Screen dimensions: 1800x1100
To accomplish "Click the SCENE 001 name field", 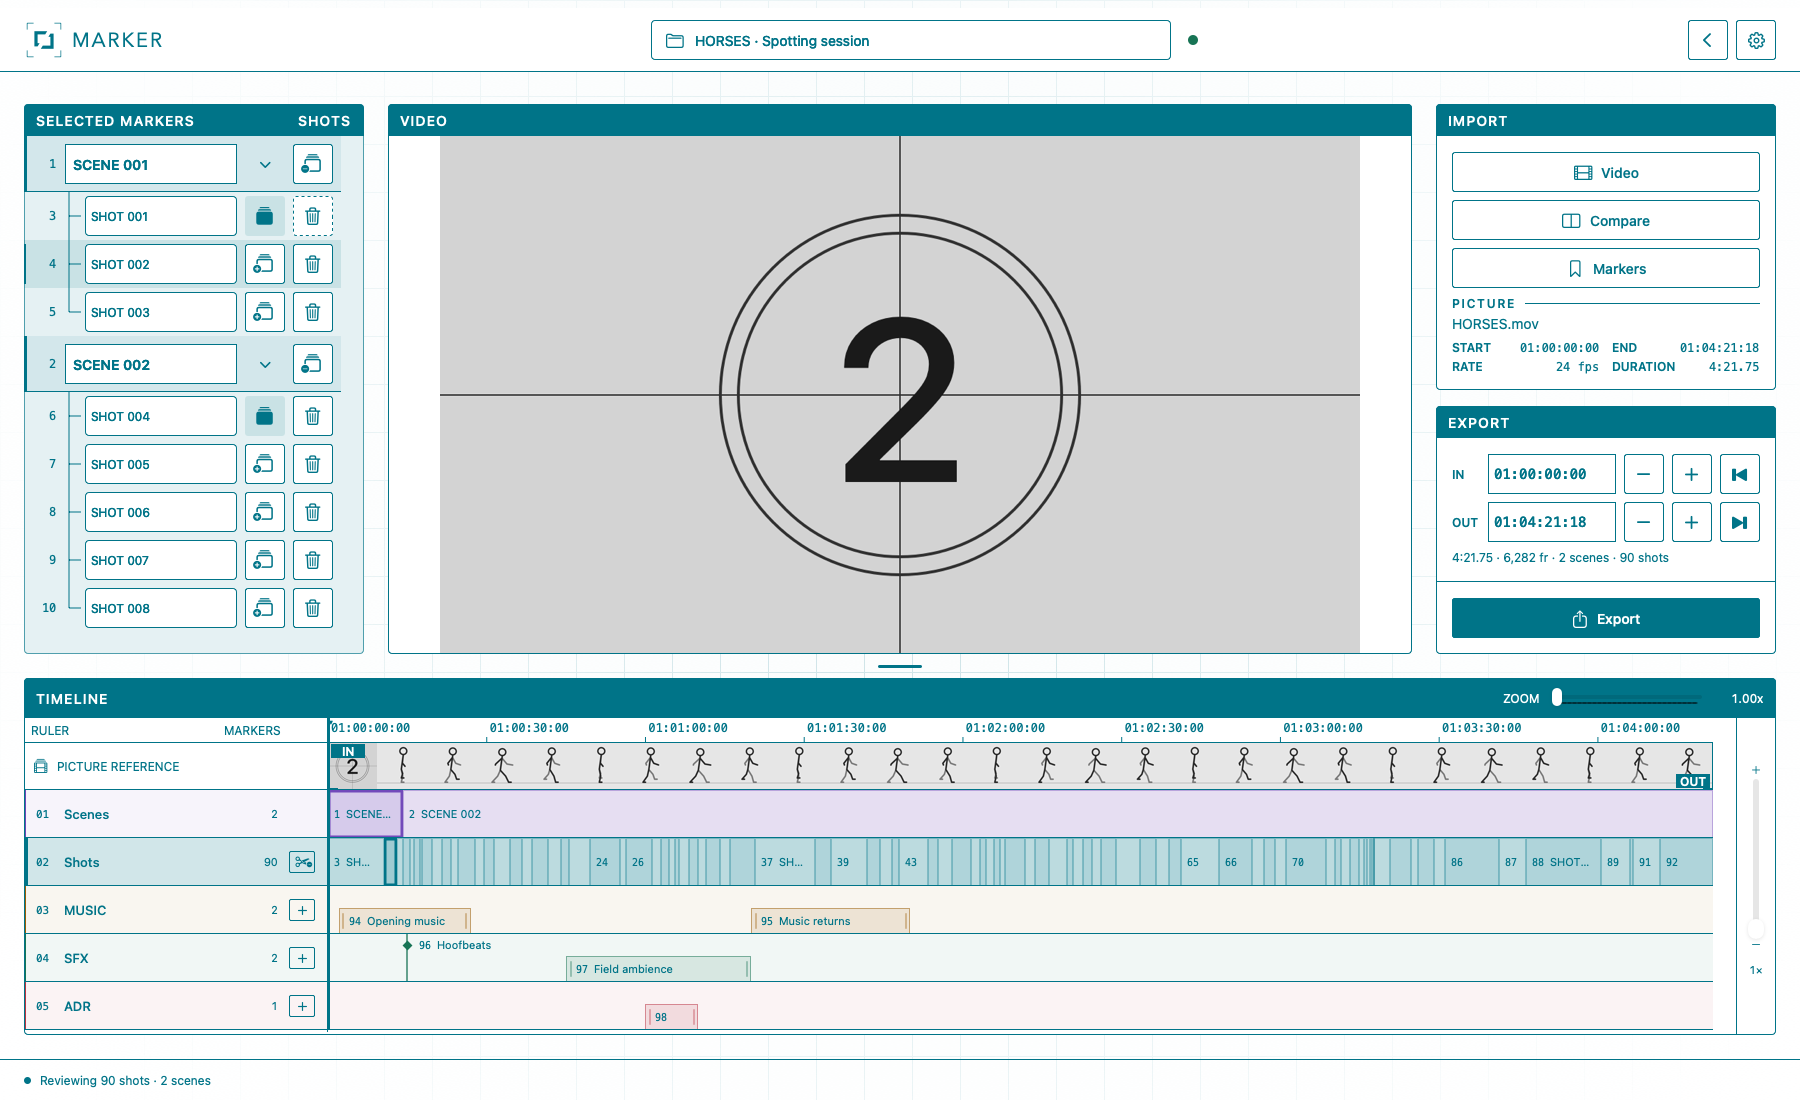I will [151, 164].
